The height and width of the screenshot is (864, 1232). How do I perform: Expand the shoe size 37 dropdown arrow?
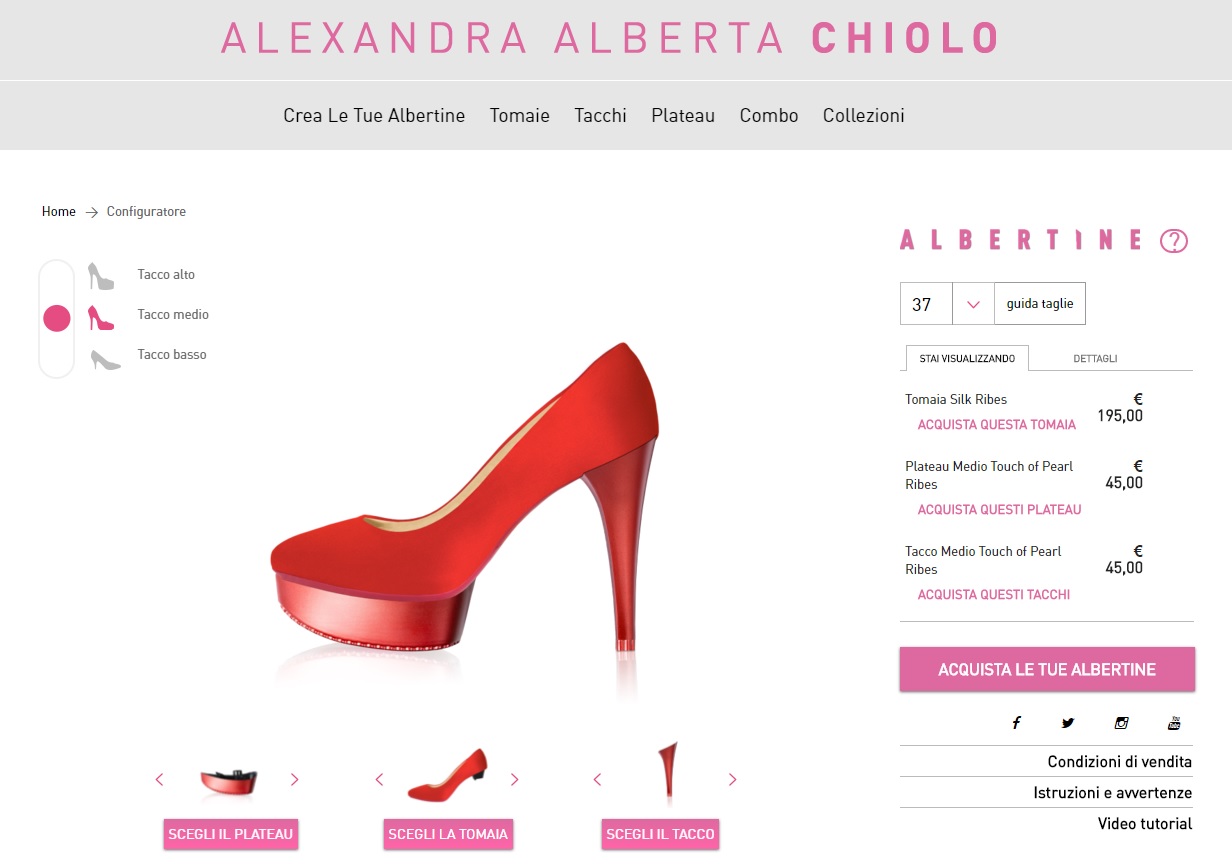pyautogui.click(x=973, y=304)
